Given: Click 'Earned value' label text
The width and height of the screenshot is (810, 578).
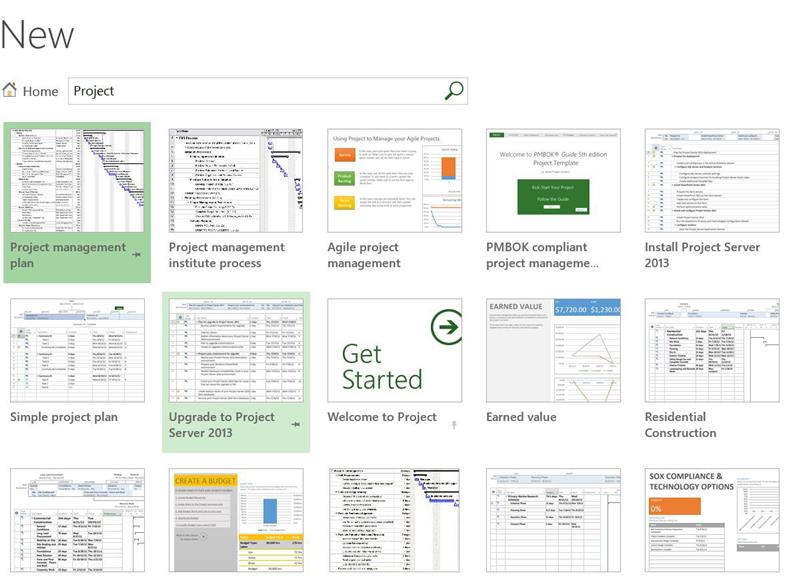Looking at the screenshot, I should 521,417.
